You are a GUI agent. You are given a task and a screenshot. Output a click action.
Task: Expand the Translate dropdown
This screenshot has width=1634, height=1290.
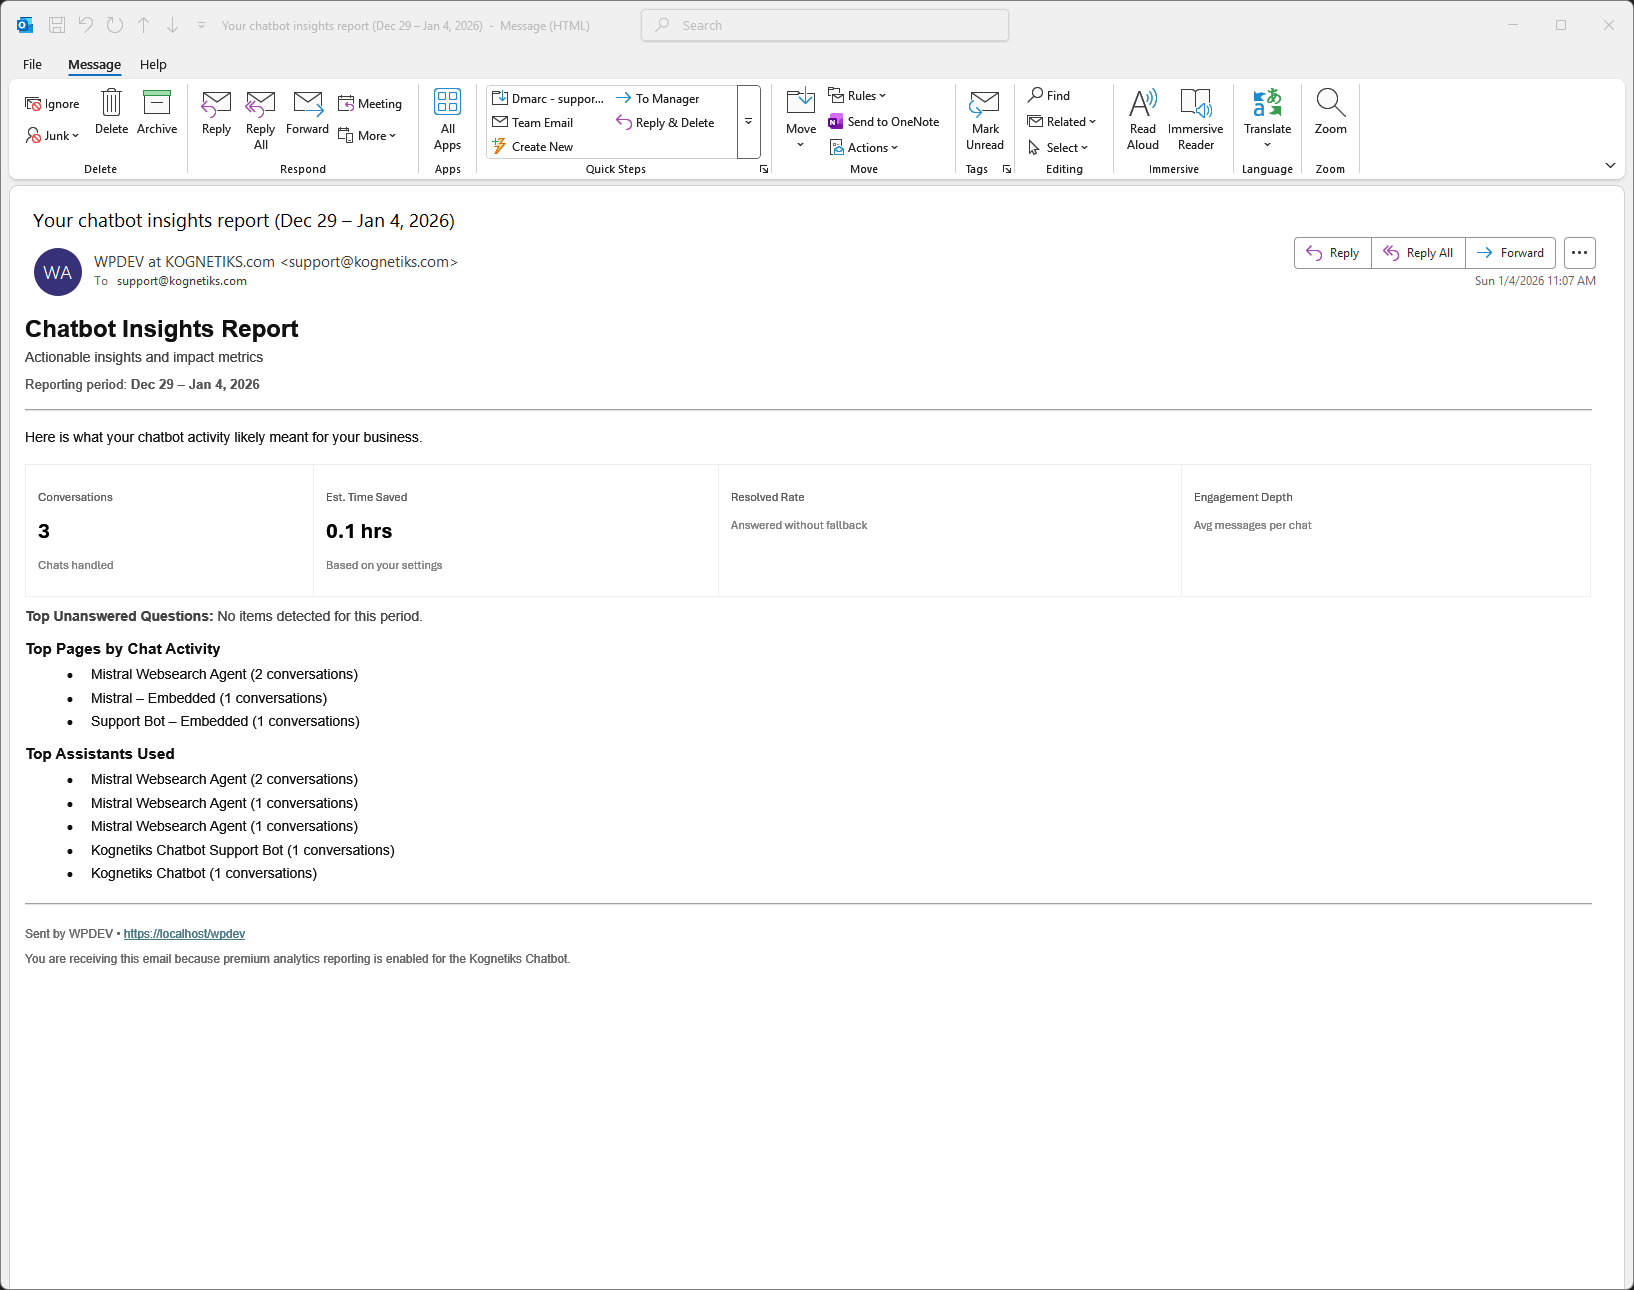click(x=1267, y=144)
